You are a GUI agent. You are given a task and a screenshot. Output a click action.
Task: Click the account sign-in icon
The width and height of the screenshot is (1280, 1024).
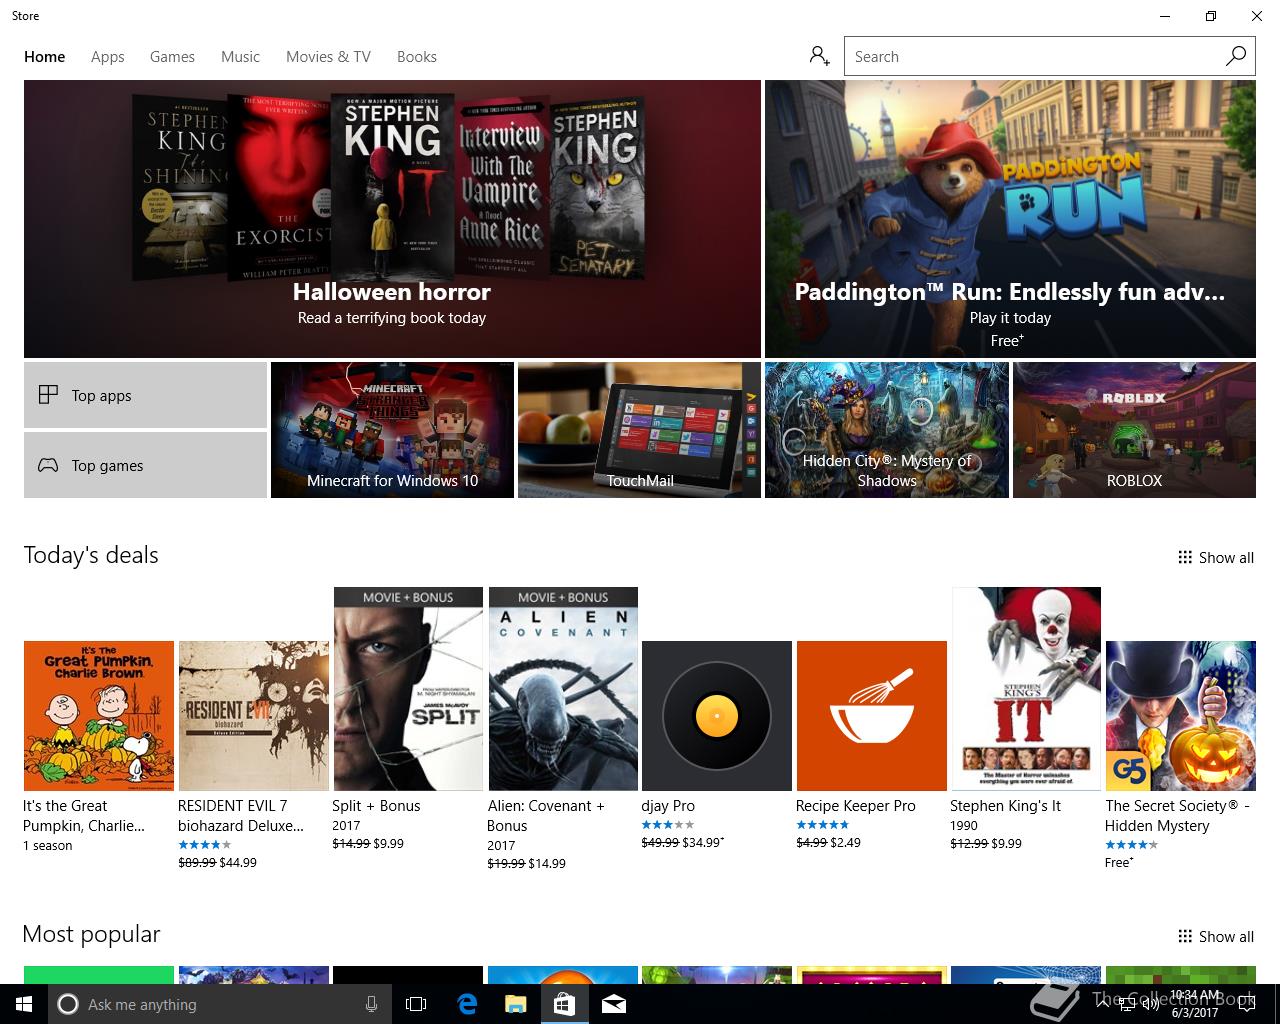click(819, 56)
